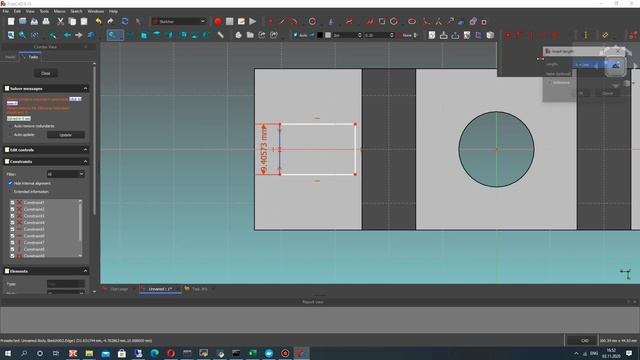640x360 pixels.
Task: Open the Macro menu
Action: pos(59,11)
